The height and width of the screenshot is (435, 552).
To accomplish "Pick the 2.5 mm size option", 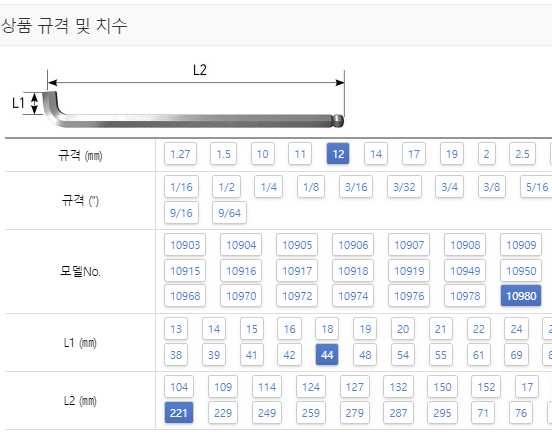I will coord(522,154).
